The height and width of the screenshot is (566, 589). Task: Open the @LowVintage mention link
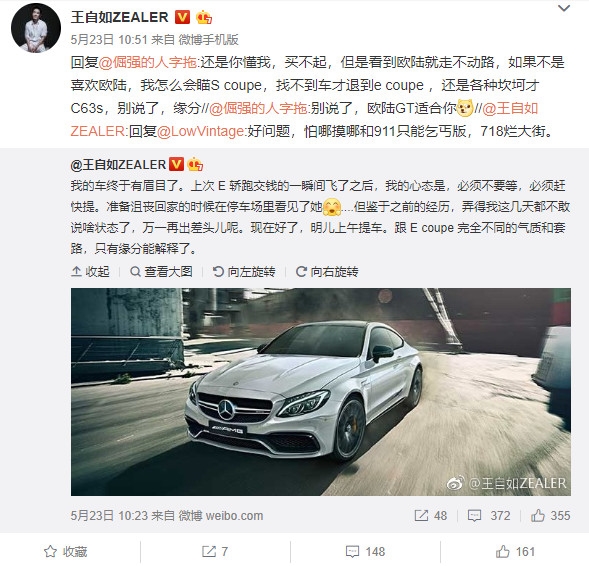click(201, 131)
